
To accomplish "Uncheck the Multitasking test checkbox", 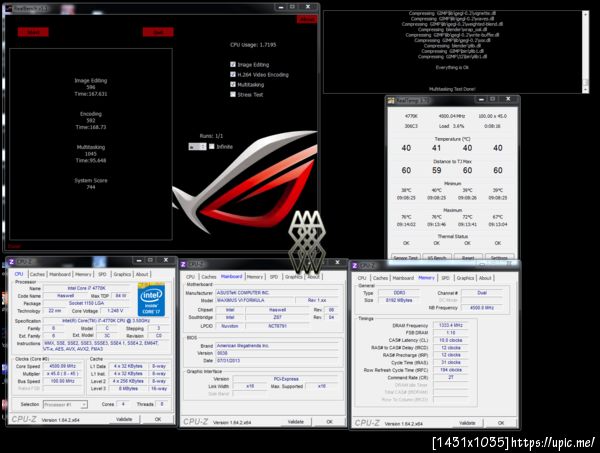I will tap(233, 84).
